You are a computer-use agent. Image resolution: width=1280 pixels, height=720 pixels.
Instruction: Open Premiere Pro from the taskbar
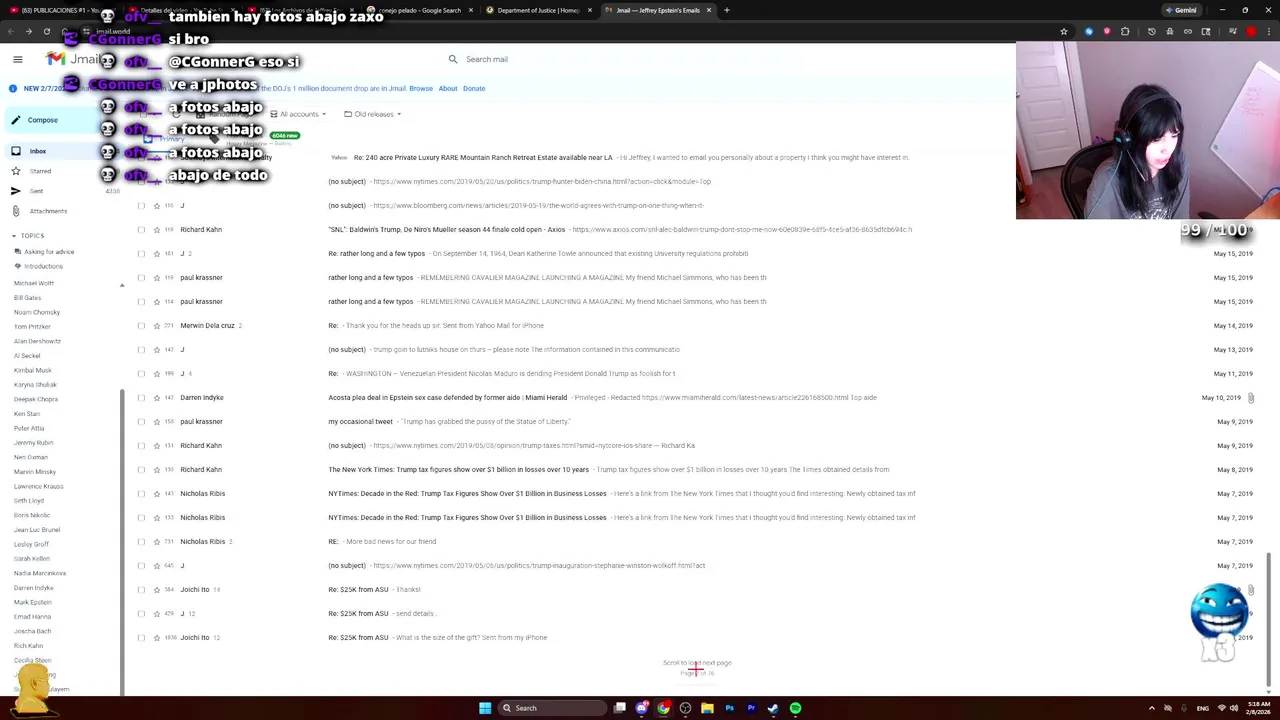click(x=751, y=708)
